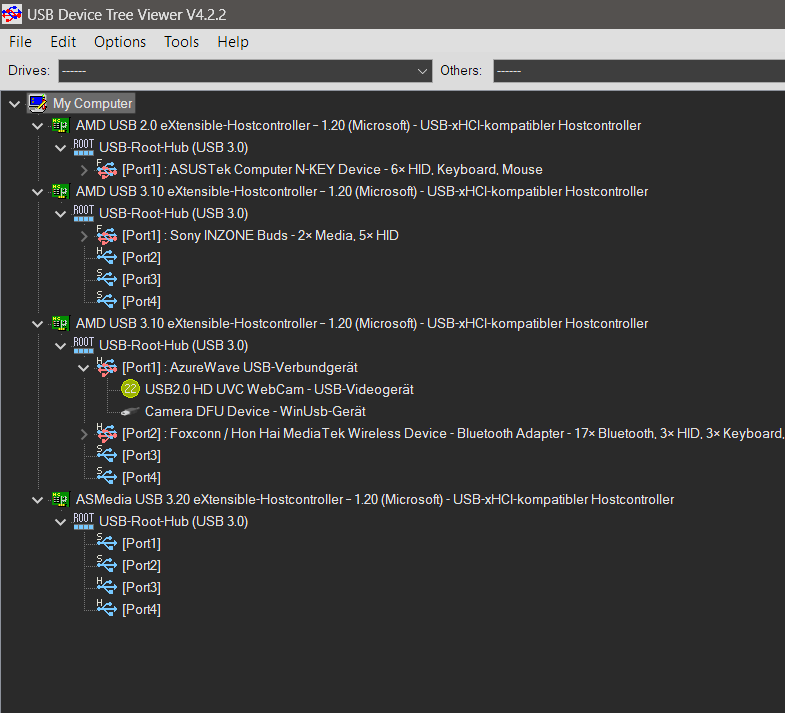Expand the Foxconn / Hon Hai MediaTek node
Viewport: 785px width, 713px height.
(x=84, y=434)
